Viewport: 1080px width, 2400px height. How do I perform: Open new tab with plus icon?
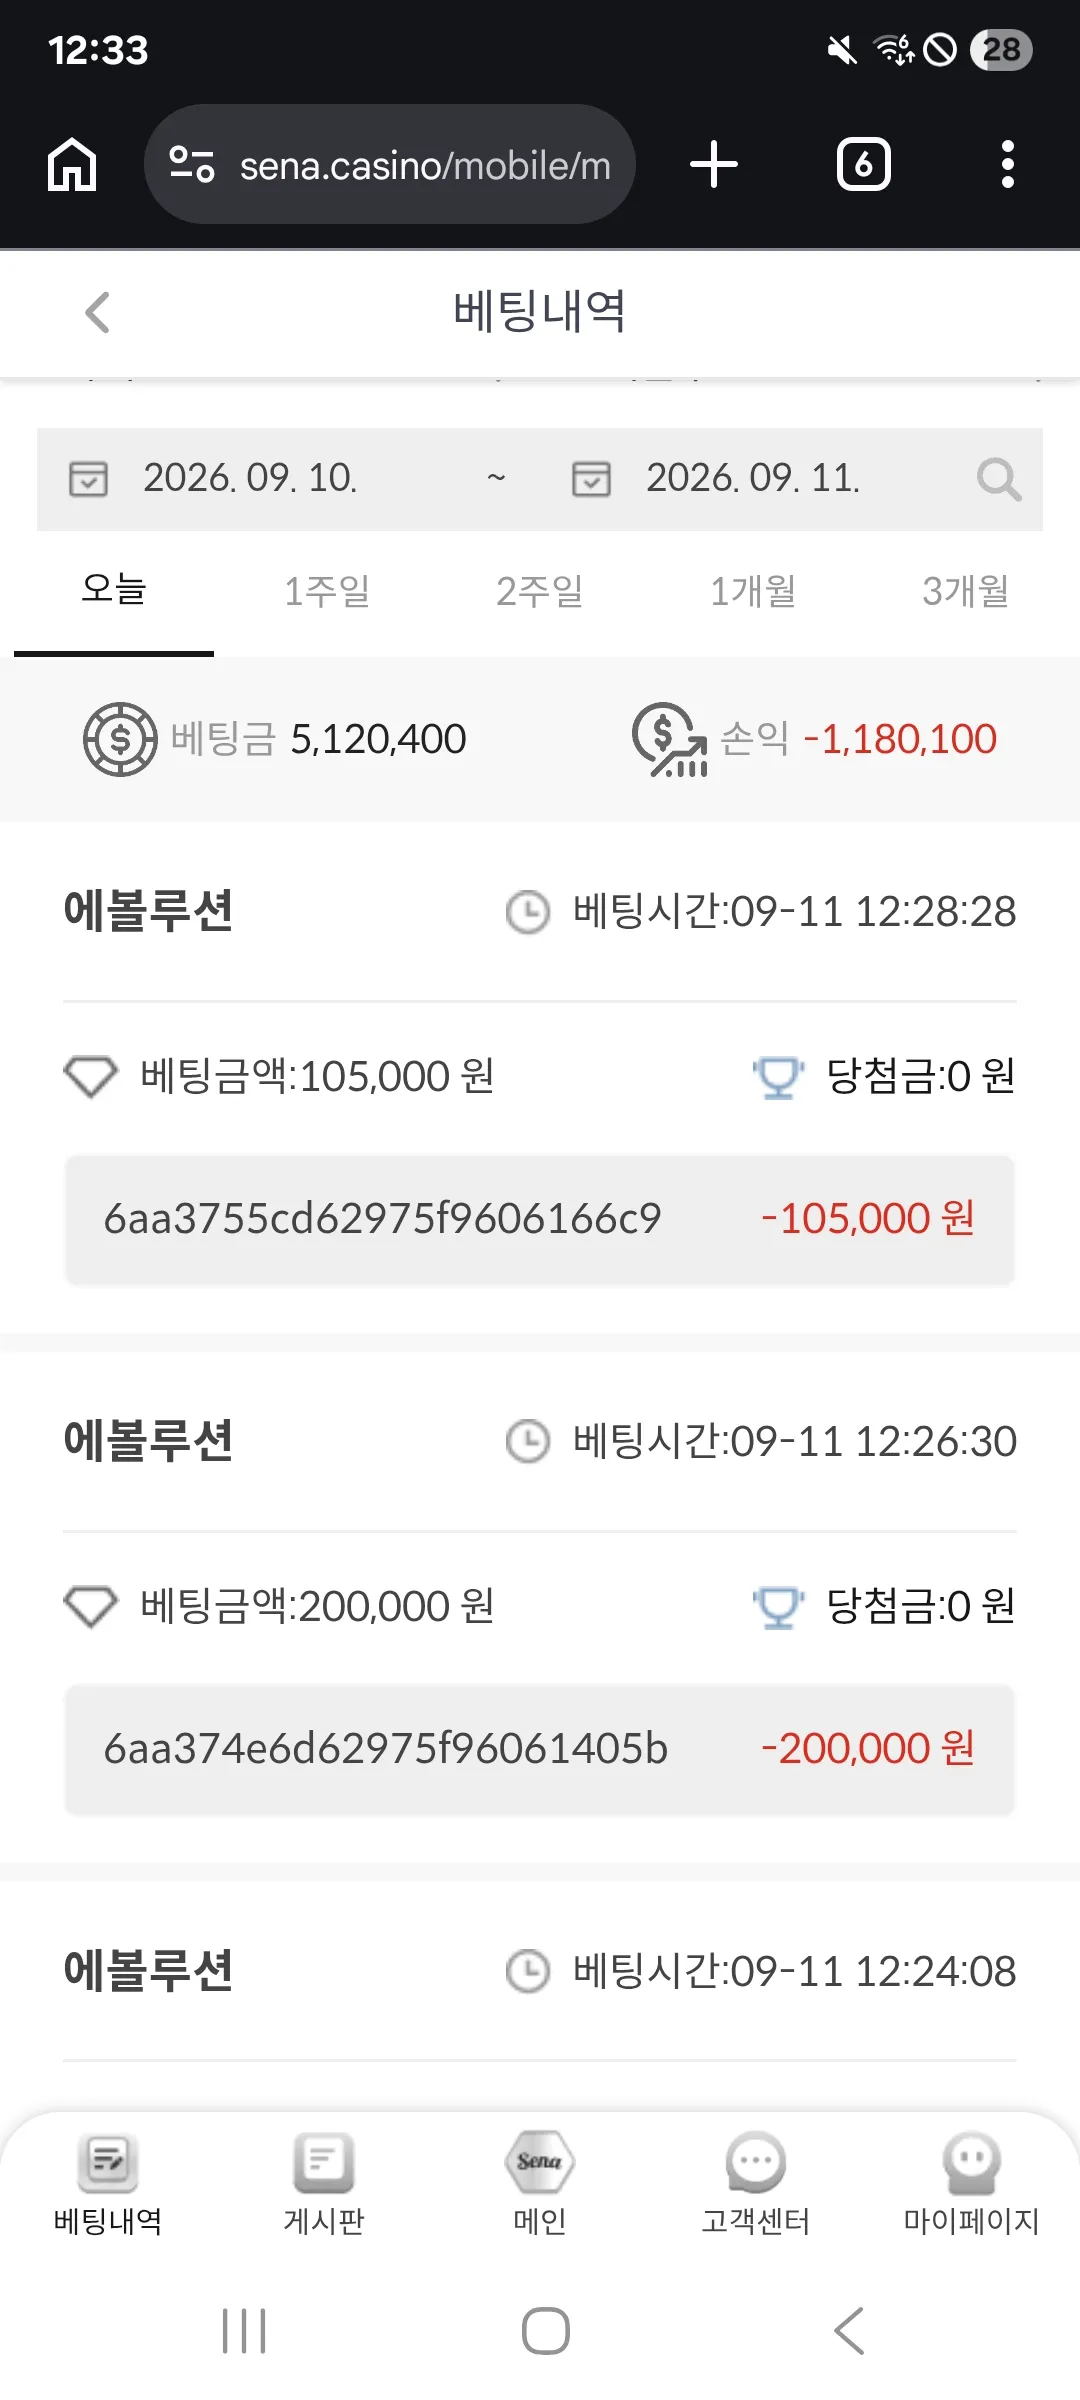714,165
